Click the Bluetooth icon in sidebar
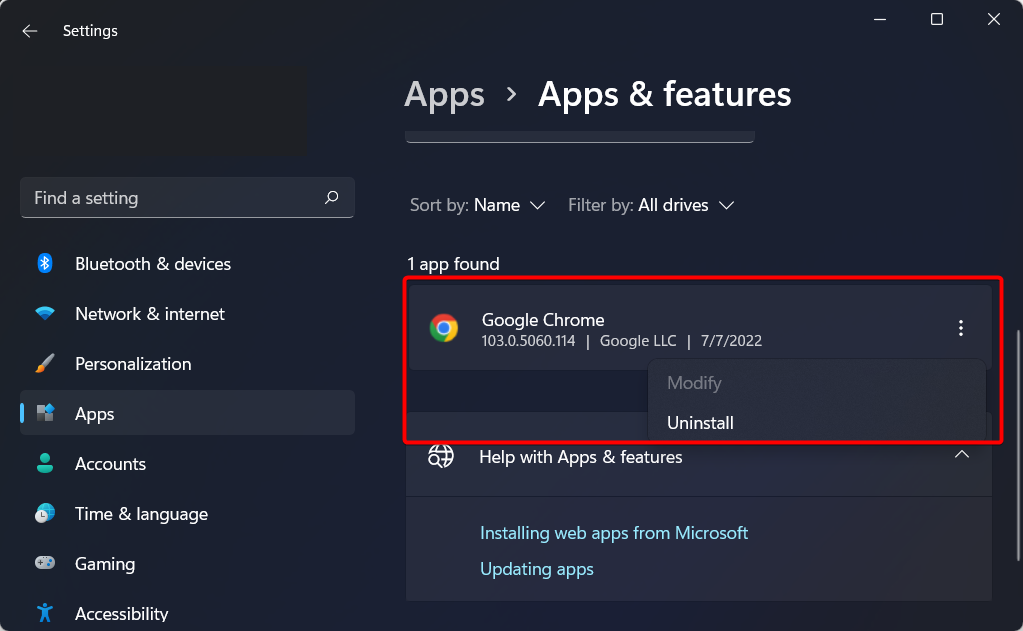1023x631 pixels. (44, 263)
